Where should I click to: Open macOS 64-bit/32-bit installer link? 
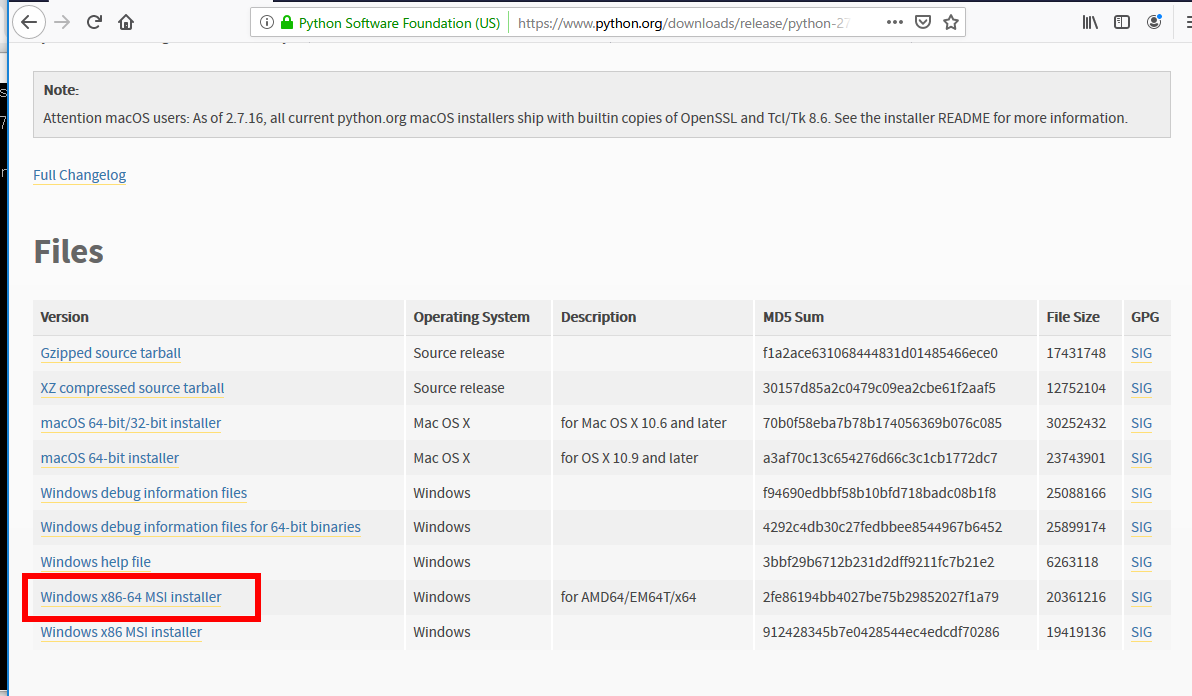pos(131,422)
